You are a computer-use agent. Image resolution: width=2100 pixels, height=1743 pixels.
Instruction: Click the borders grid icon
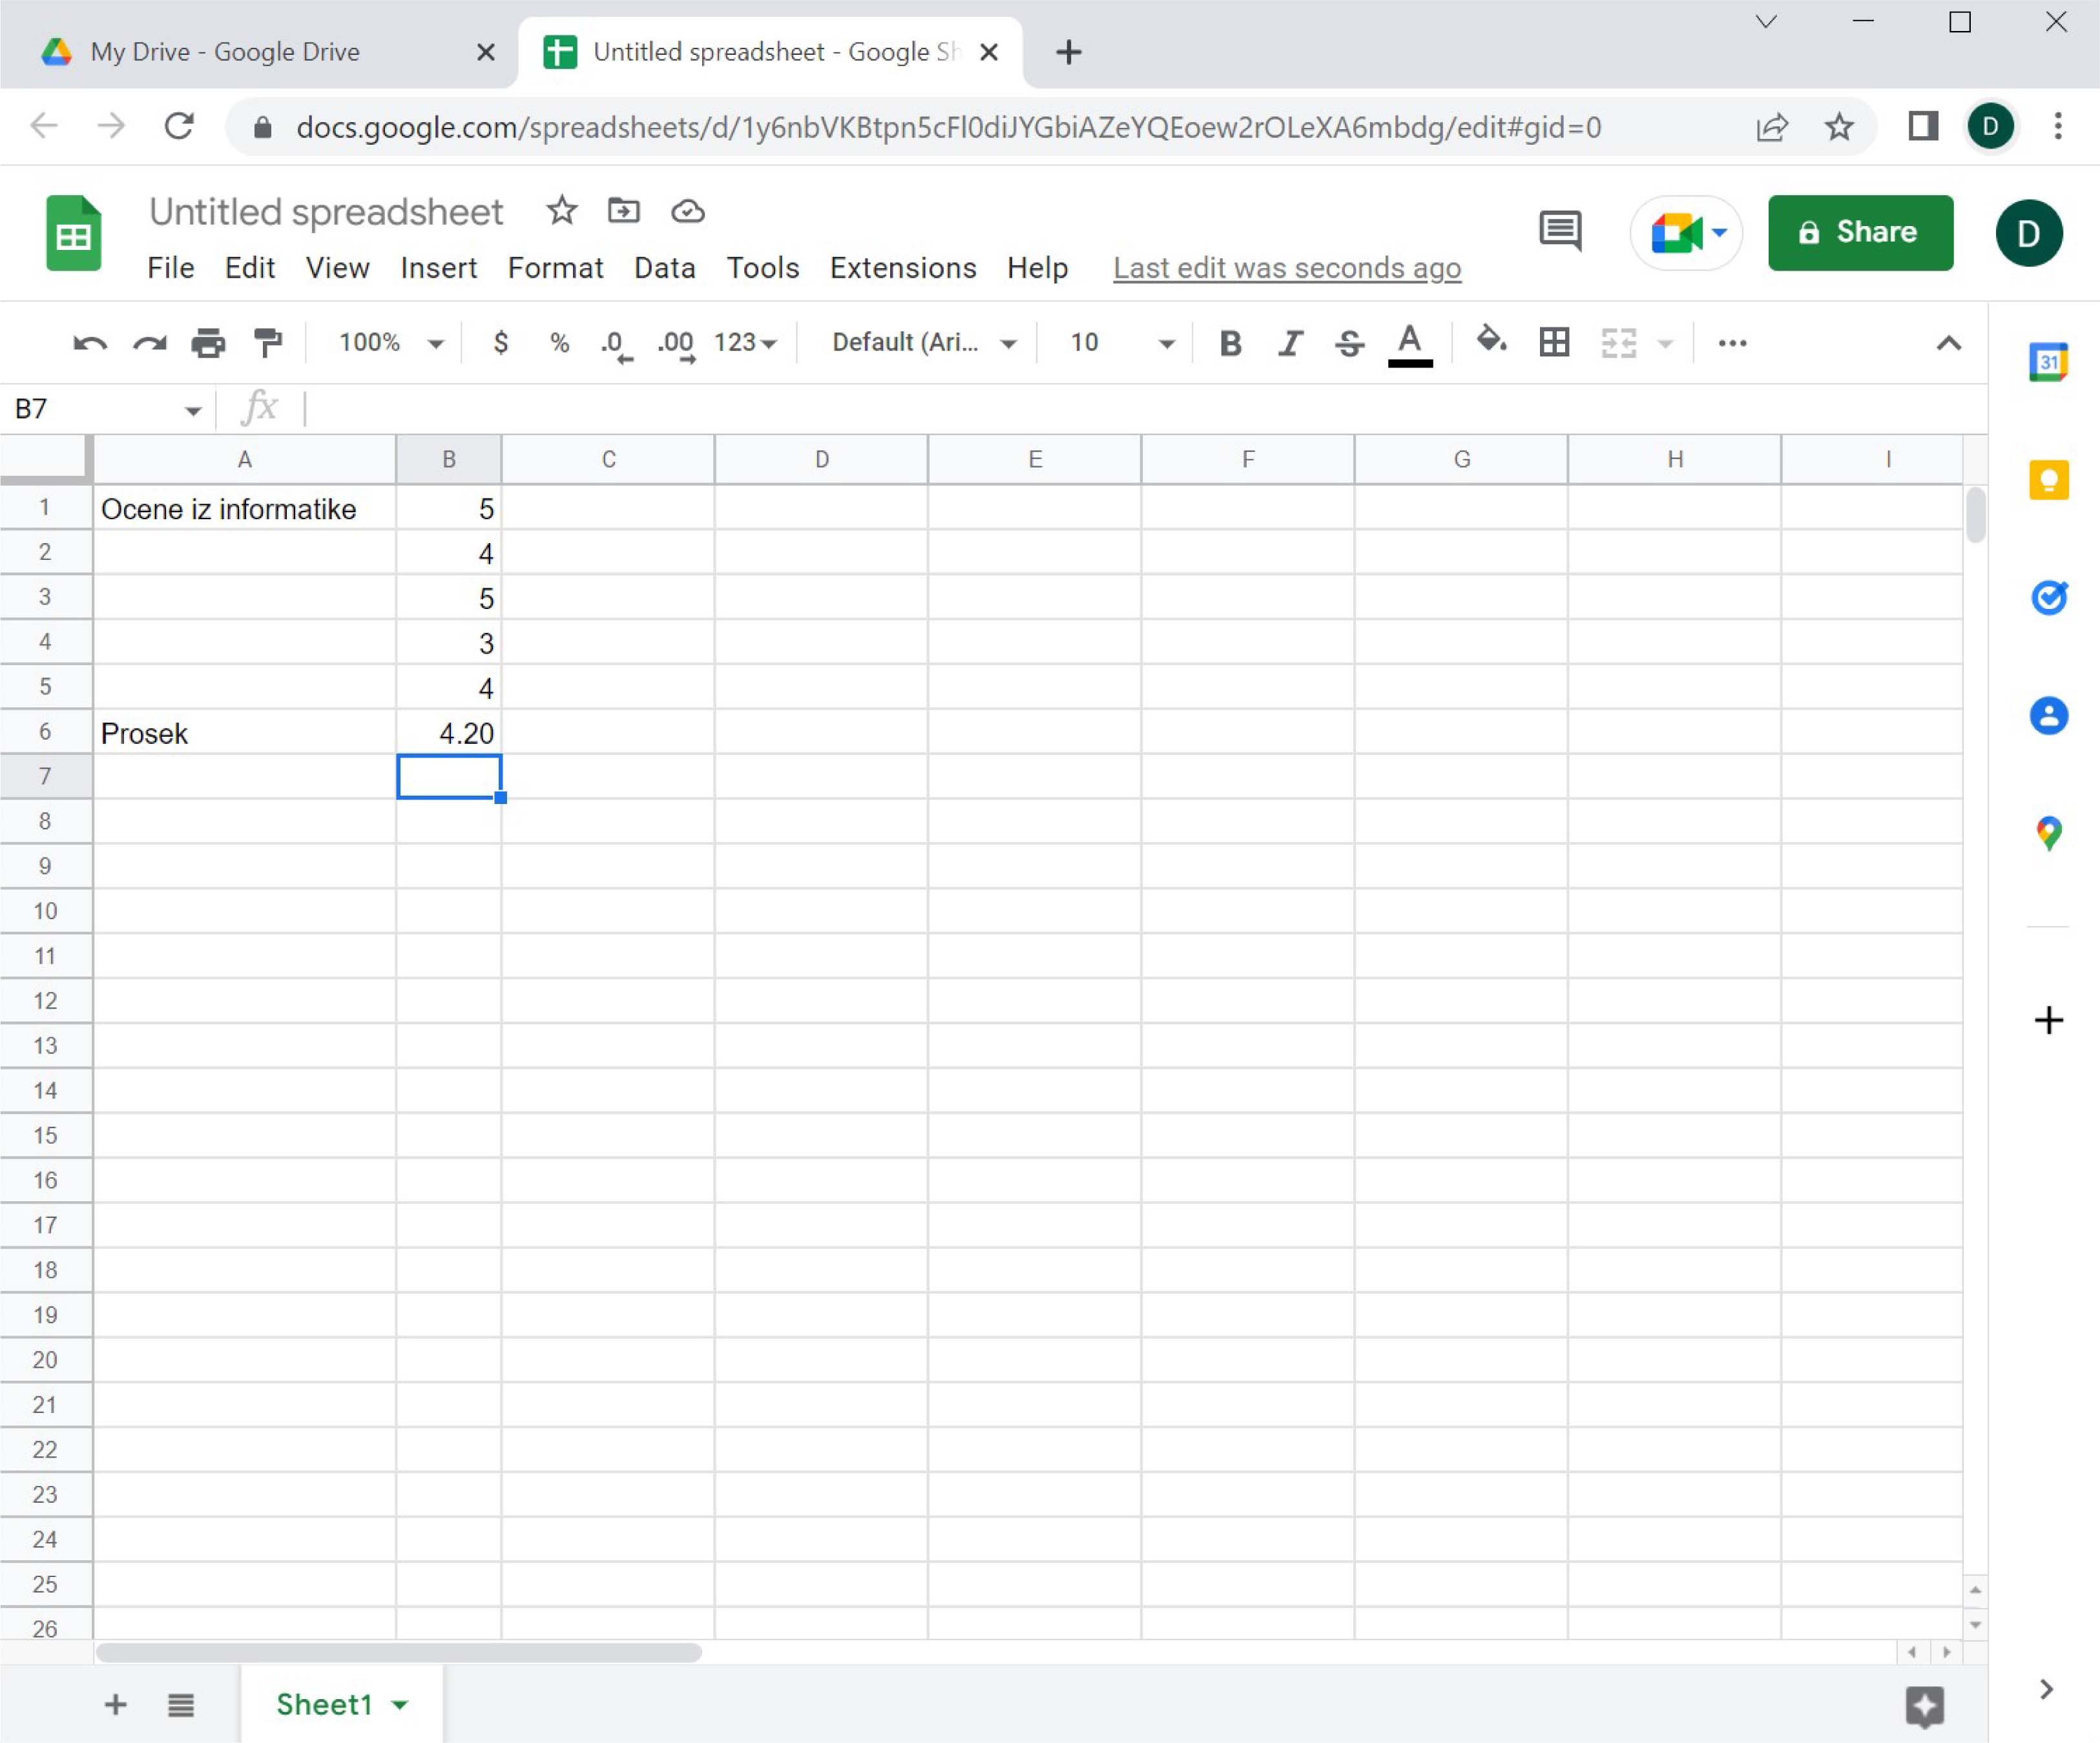click(x=1554, y=343)
